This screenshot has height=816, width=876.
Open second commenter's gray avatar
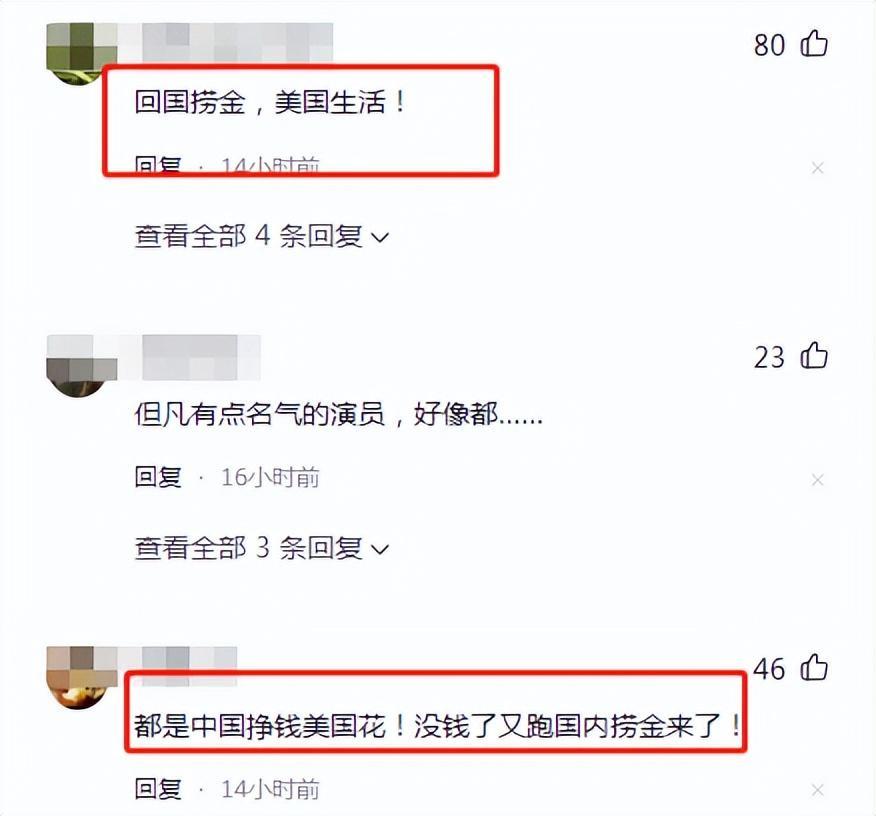coord(78,366)
